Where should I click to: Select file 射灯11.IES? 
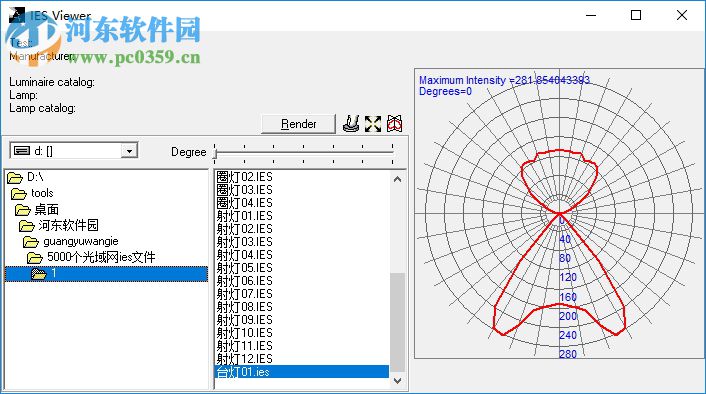(244, 346)
